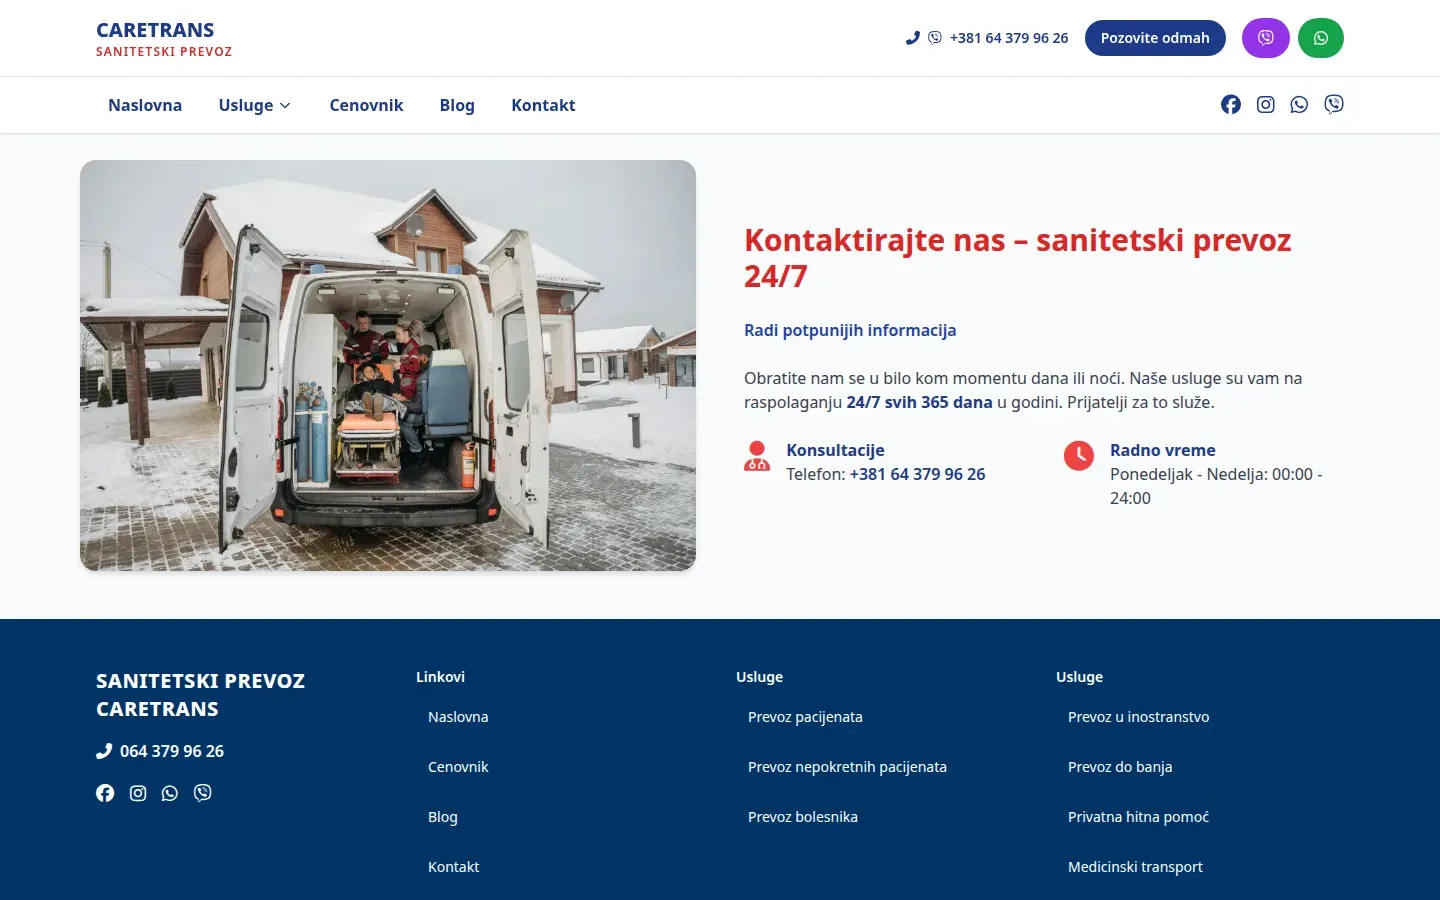Open footer link Prevoz do banja
This screenshot has height=900, width=1440.
[1120, 767]
